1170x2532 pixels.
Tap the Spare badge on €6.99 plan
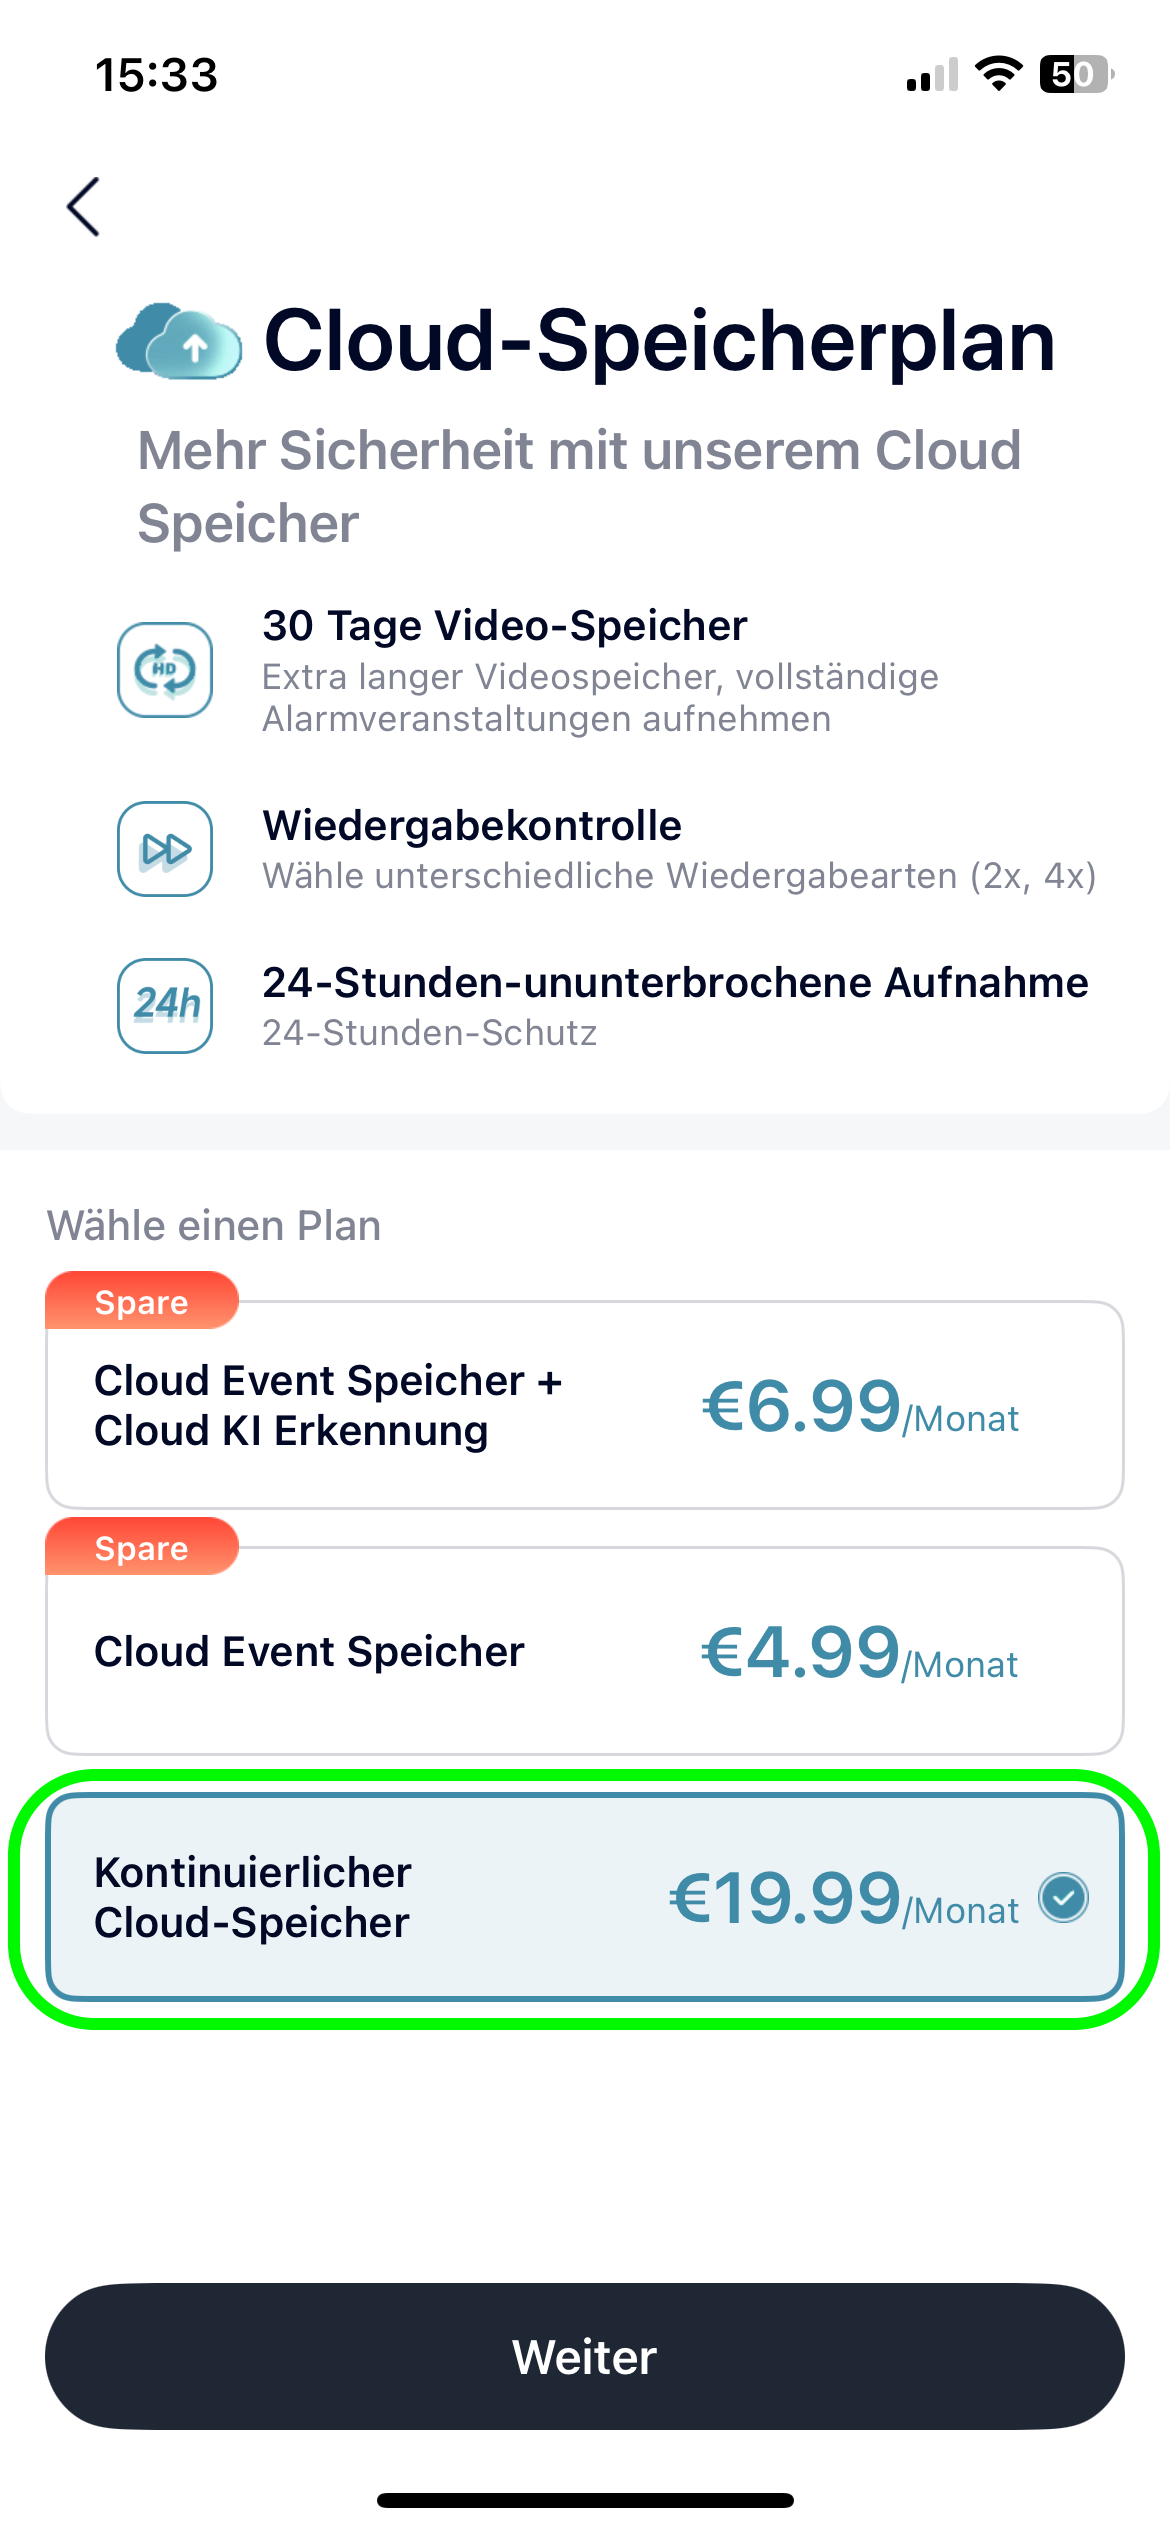[x=142, y=1302]
